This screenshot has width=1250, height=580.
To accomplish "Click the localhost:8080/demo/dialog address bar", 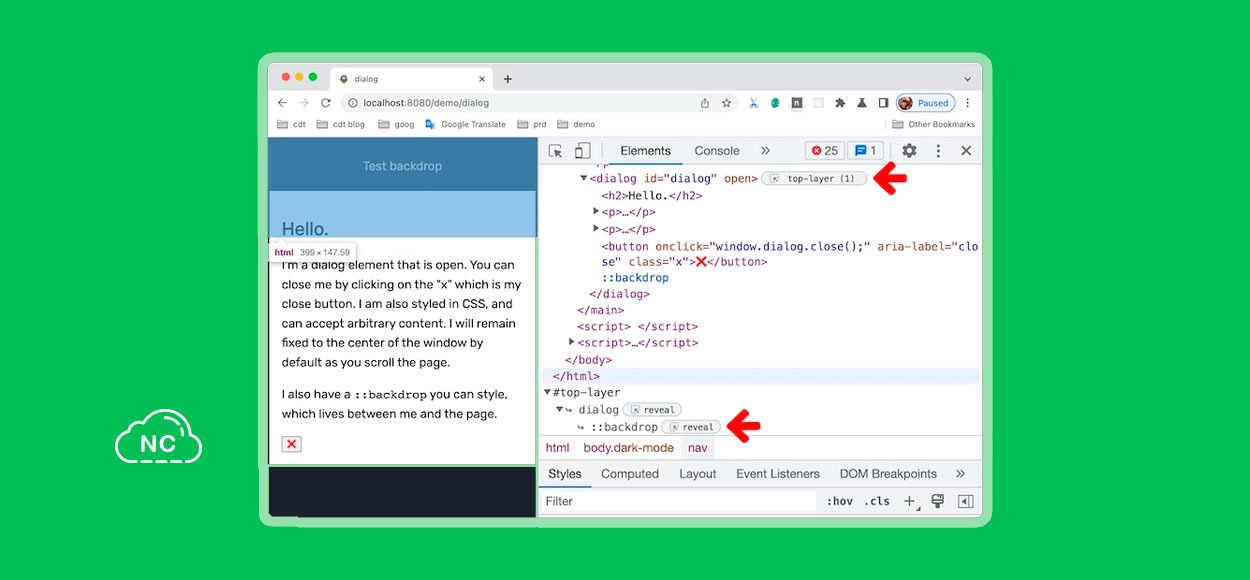I will (541, 103).
